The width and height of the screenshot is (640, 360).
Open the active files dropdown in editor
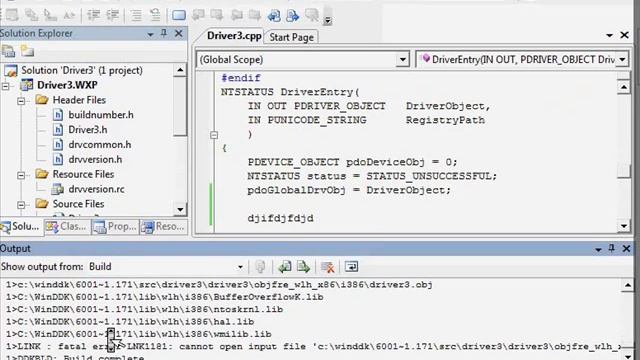[609, 36]
